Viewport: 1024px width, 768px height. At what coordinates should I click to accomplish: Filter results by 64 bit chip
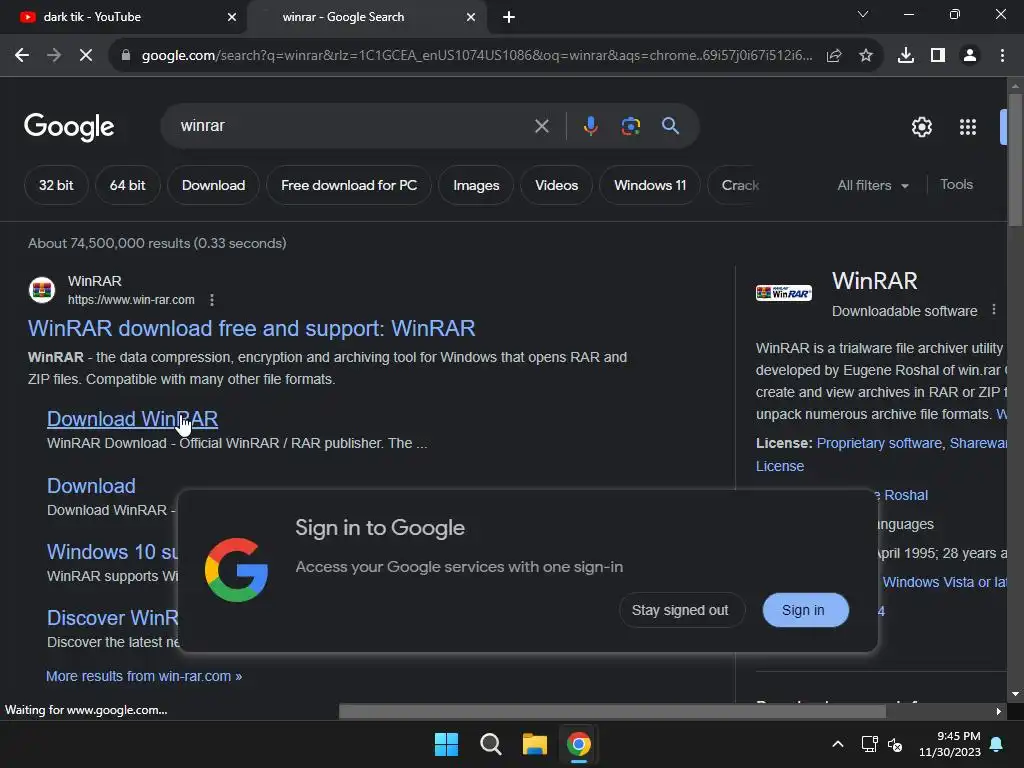point(127,185)
